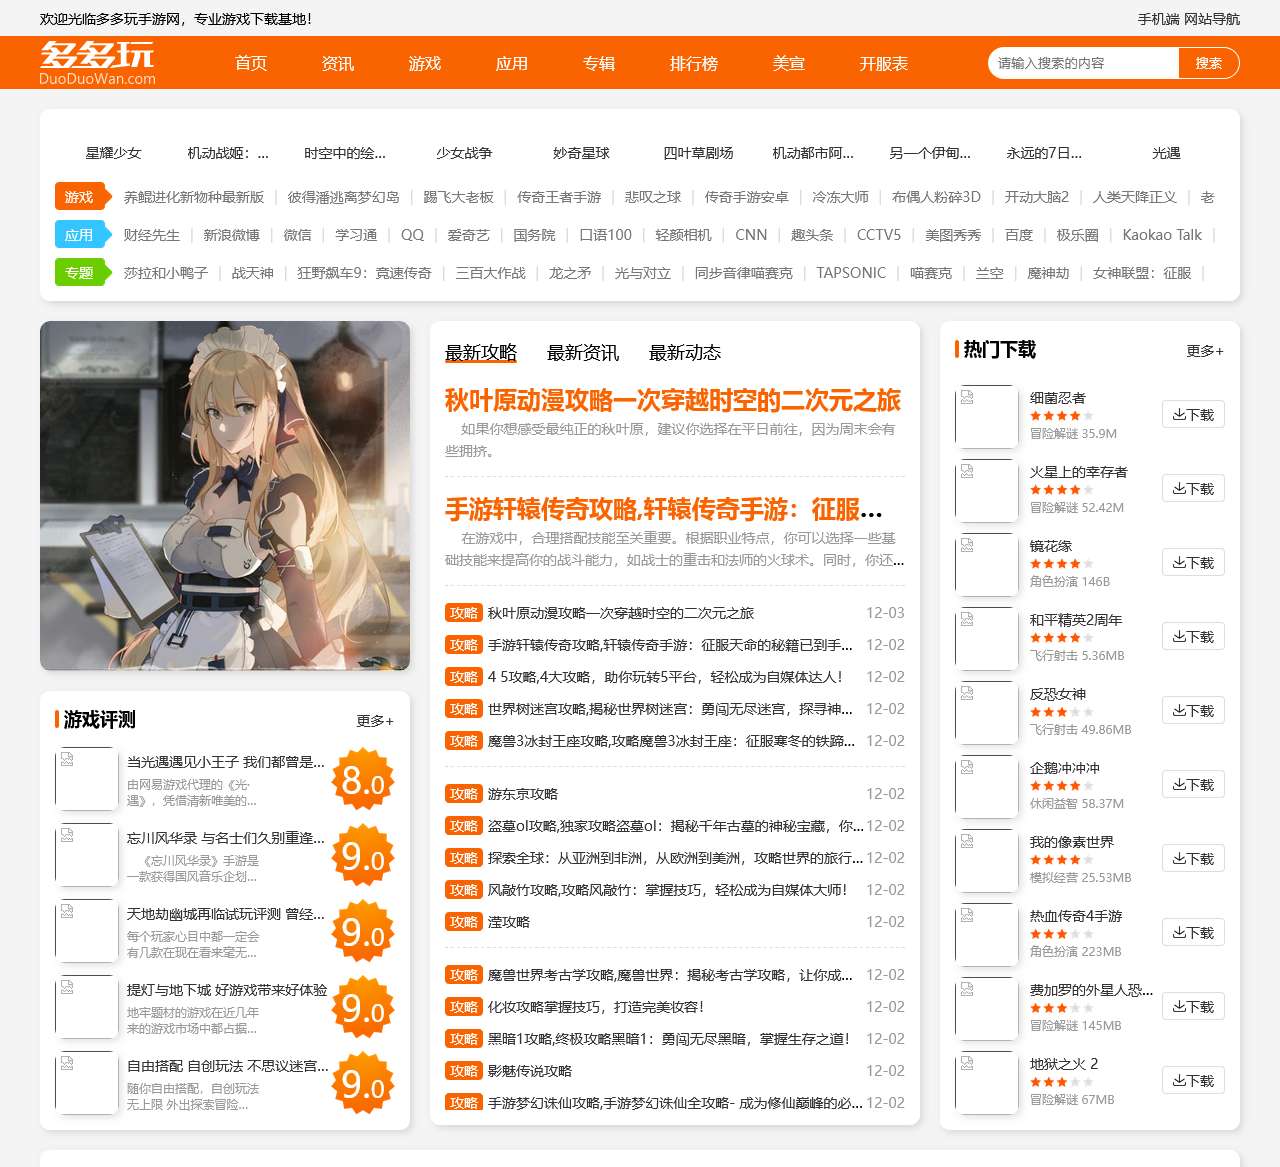The width and height of the screenshot is (1280, 1167).
Task: Click the 8.0 score badge for 光遇 review
Action: click(x=363, y=779)
